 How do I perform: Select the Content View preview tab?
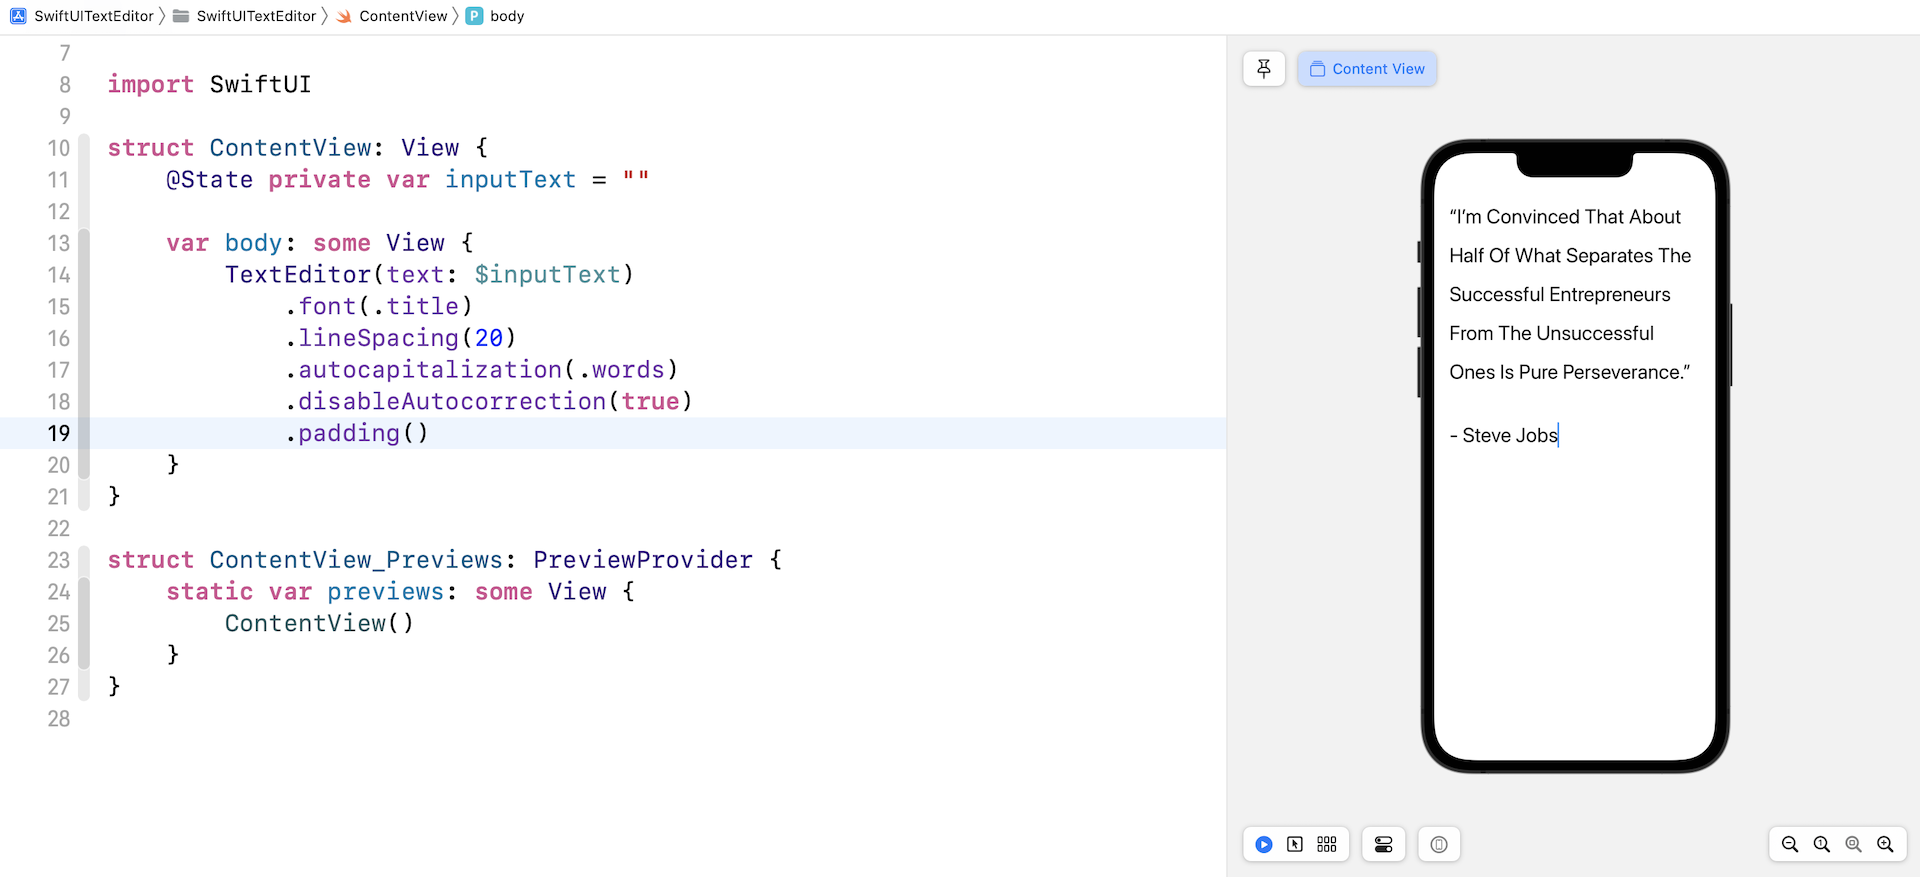[x=1367, y=69]
